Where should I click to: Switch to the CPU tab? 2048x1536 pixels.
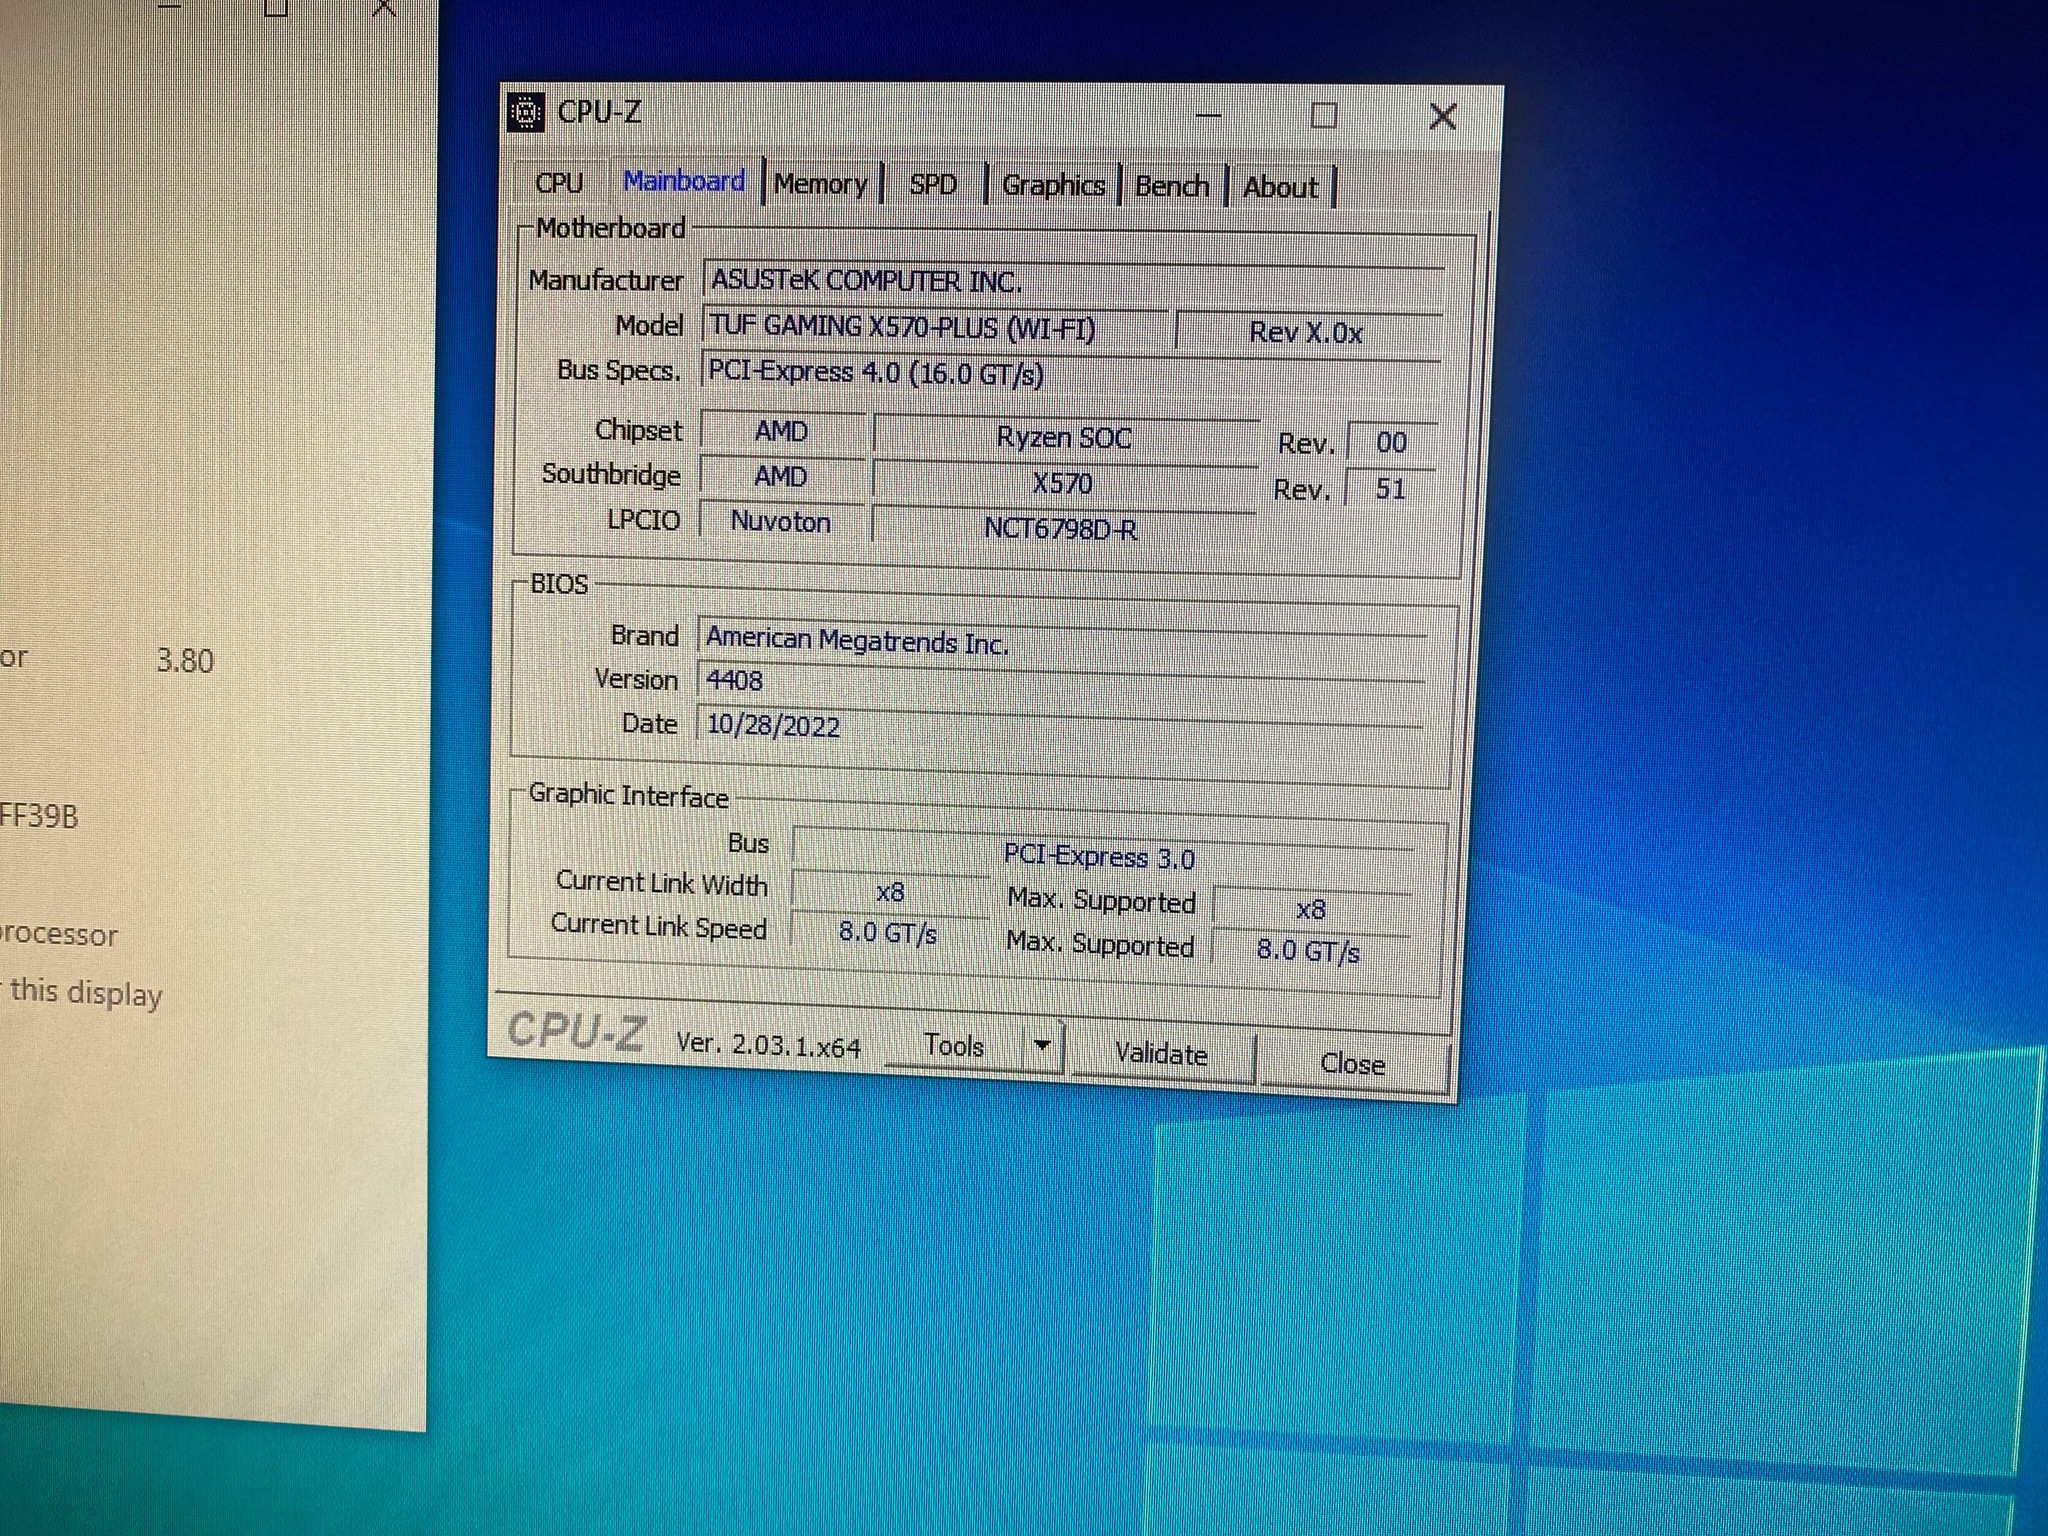point(560,183)
